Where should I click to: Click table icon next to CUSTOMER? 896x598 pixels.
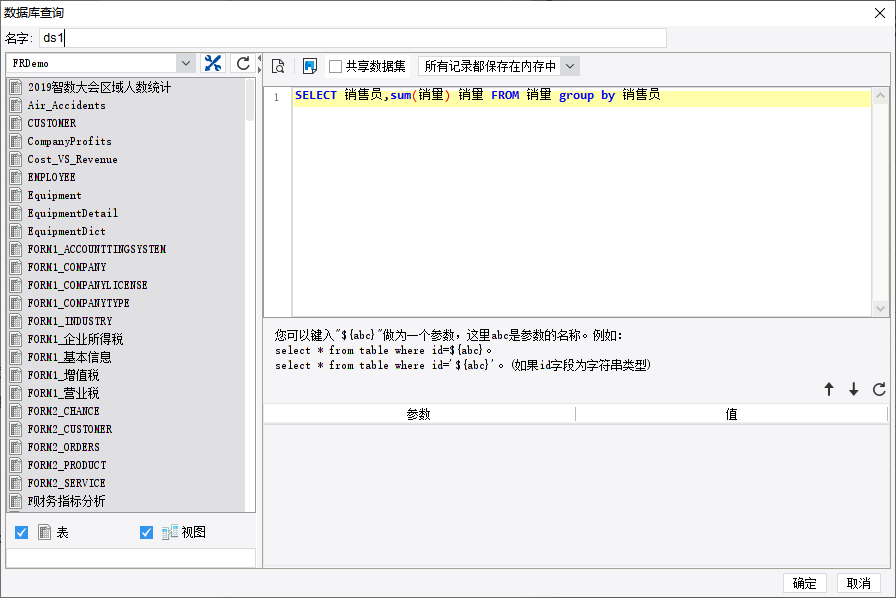click(16, 123)
